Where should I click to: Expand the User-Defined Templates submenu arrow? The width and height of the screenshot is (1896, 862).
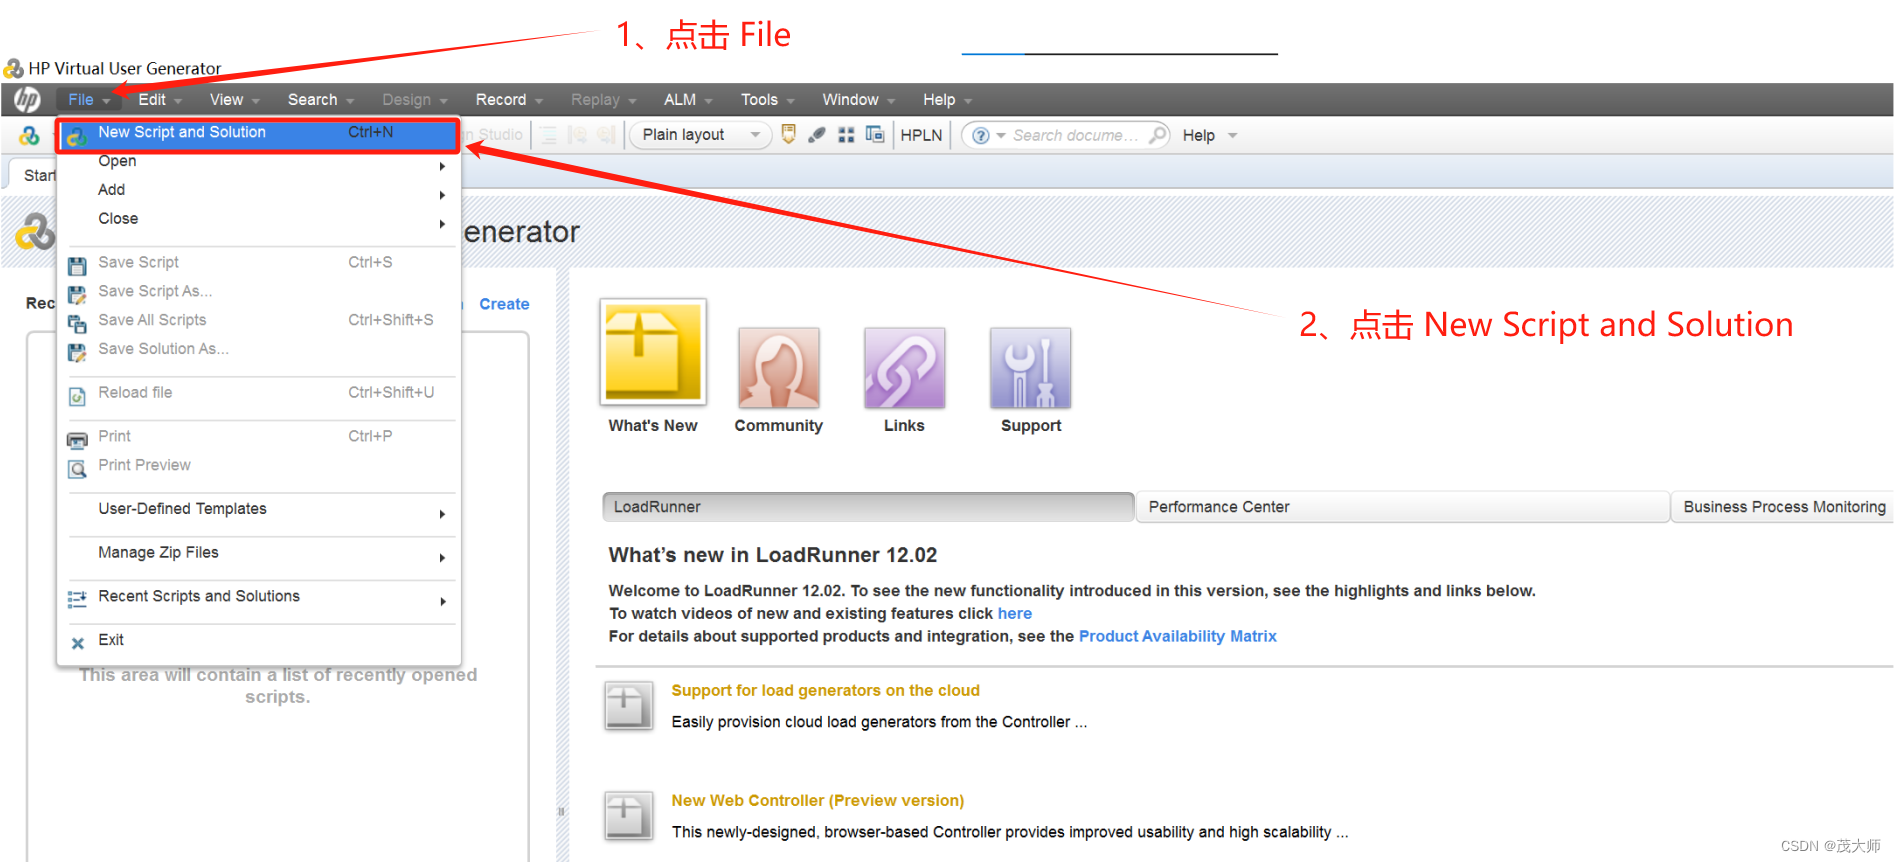[x=442, y=514]
